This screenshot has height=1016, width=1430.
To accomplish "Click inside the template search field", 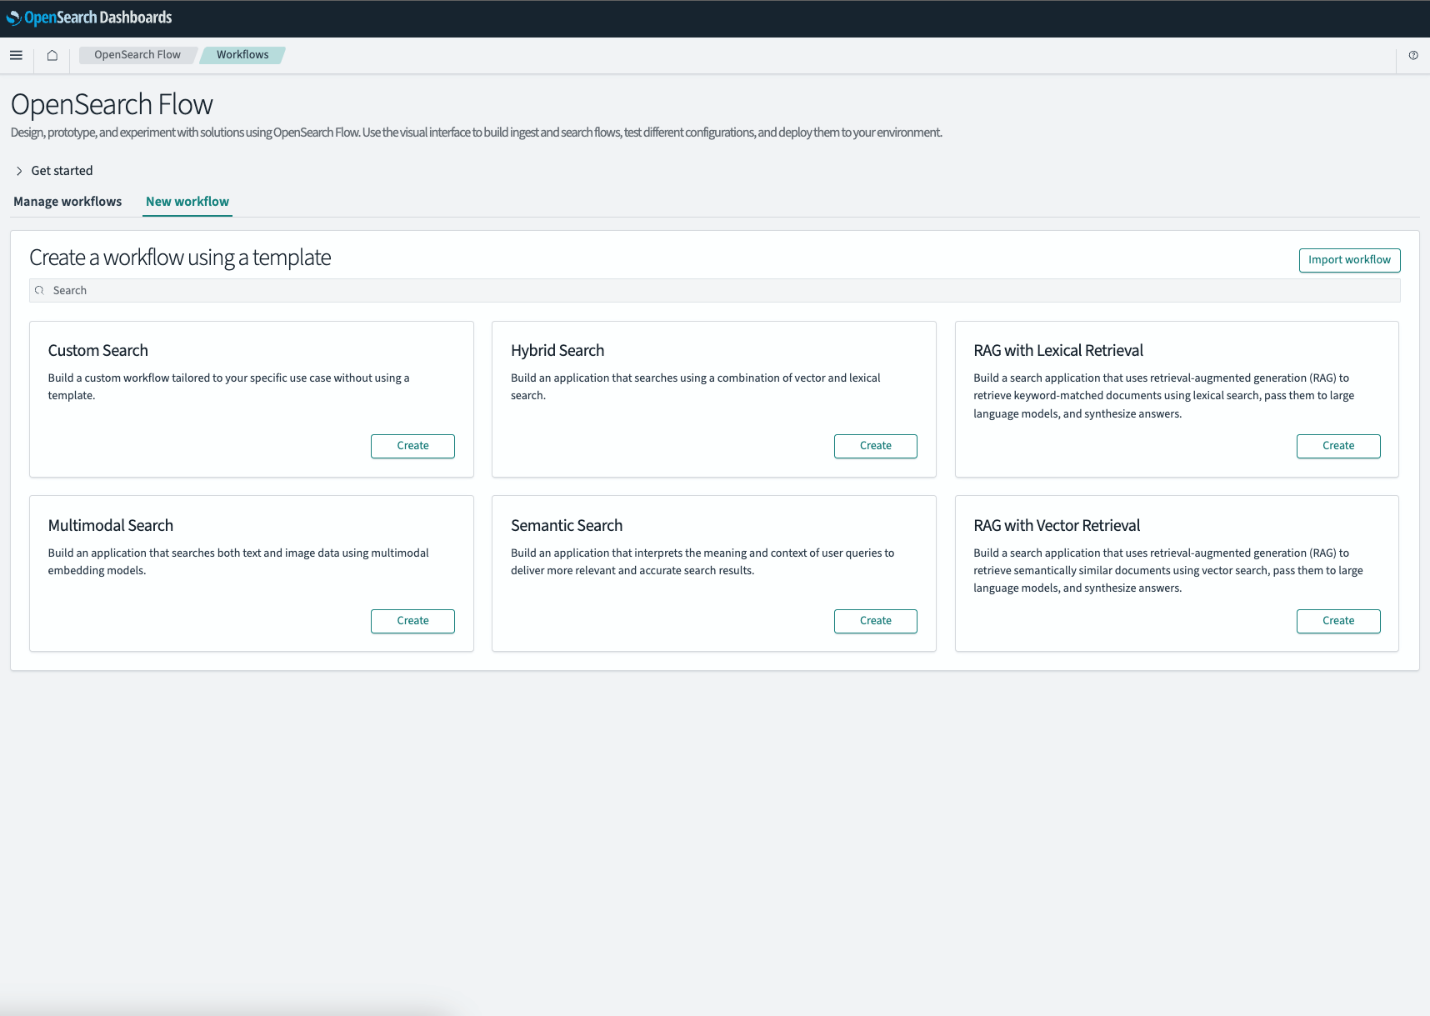I will (400, 290).
